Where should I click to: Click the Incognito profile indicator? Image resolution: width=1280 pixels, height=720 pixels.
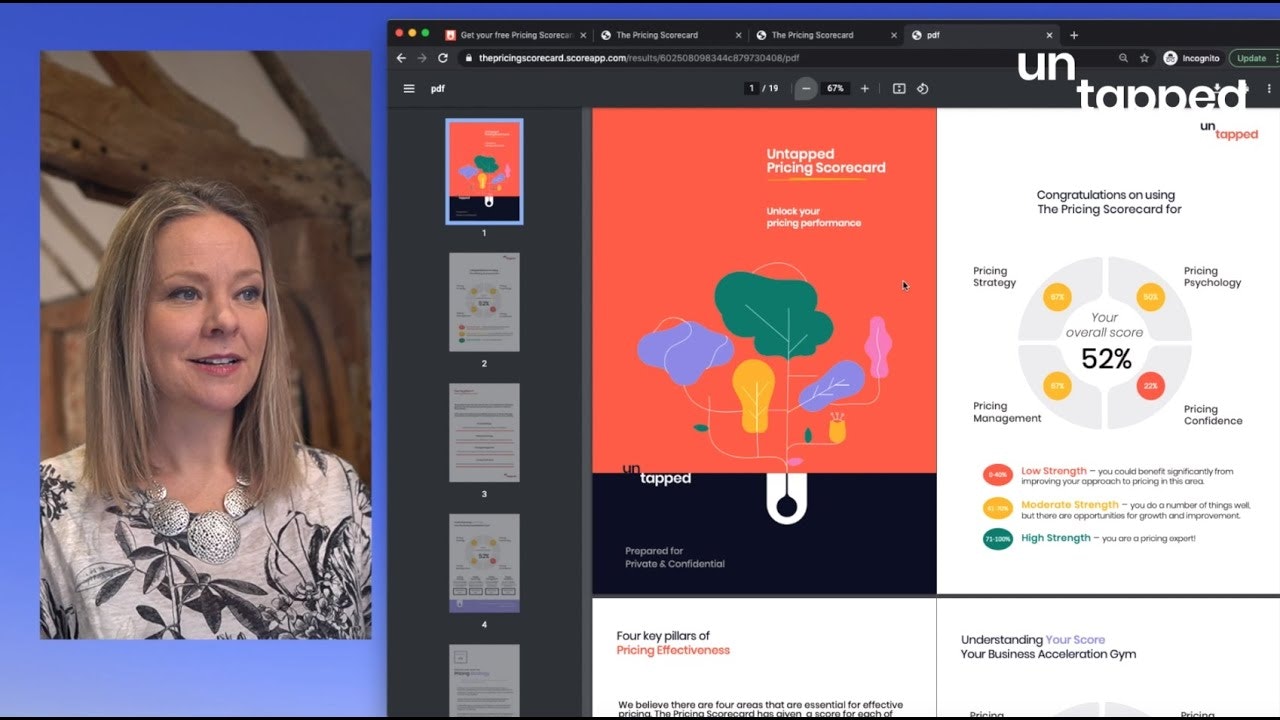point(1191,58)
